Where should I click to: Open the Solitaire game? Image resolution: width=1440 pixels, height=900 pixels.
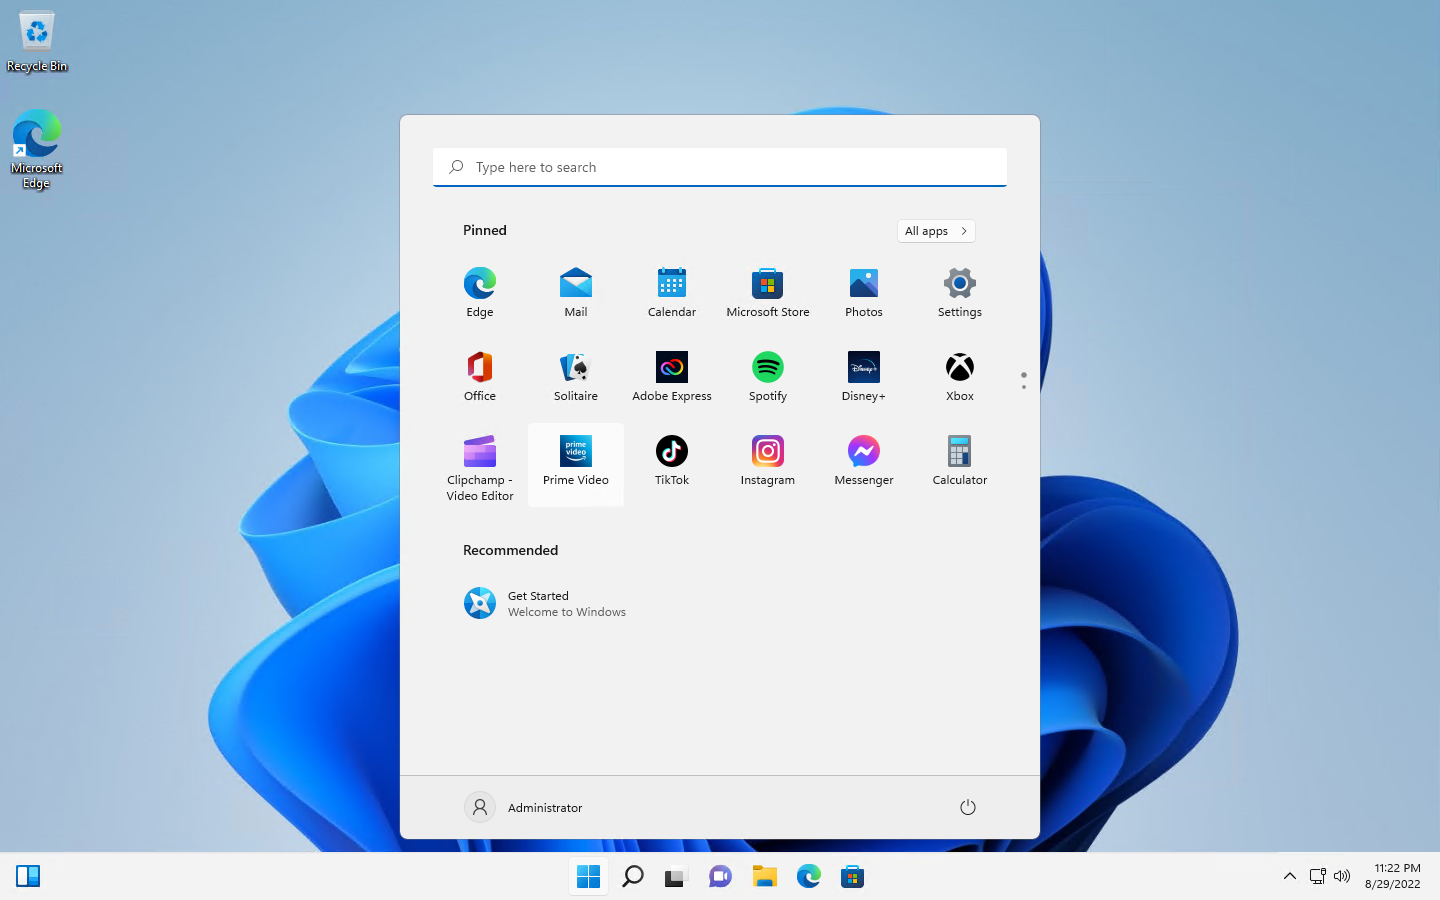point(576,376)
